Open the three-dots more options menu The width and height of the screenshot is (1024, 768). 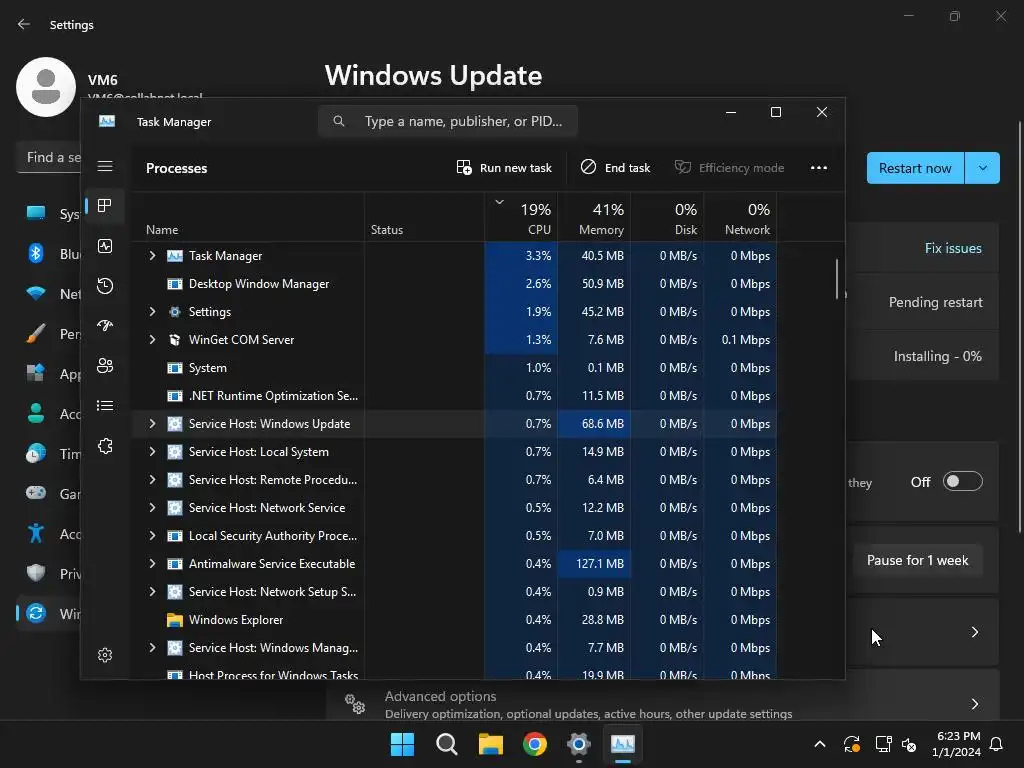818,168
